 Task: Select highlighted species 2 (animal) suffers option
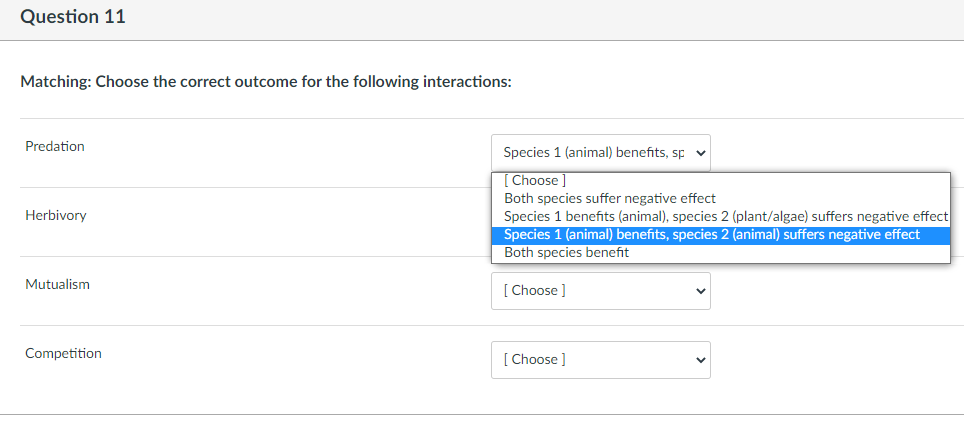pos(712,235)
